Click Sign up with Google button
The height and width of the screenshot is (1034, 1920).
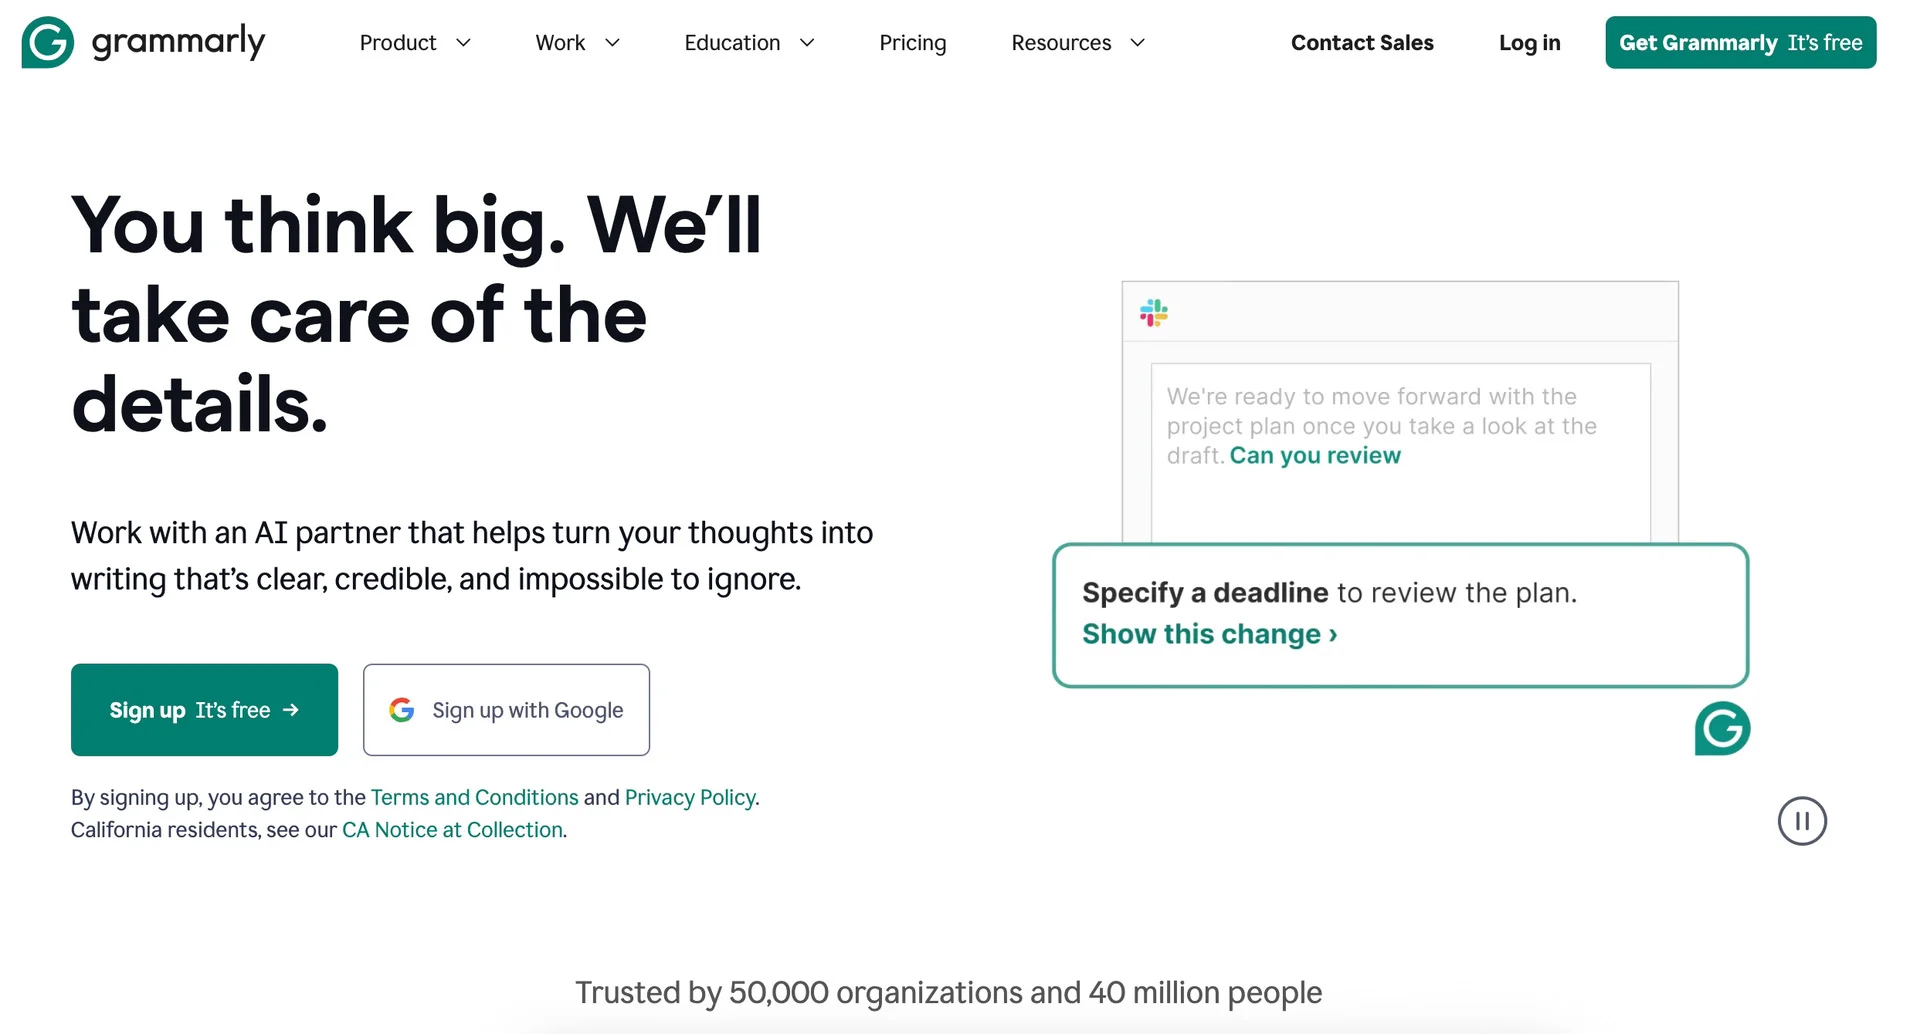(x=506, y=710)
